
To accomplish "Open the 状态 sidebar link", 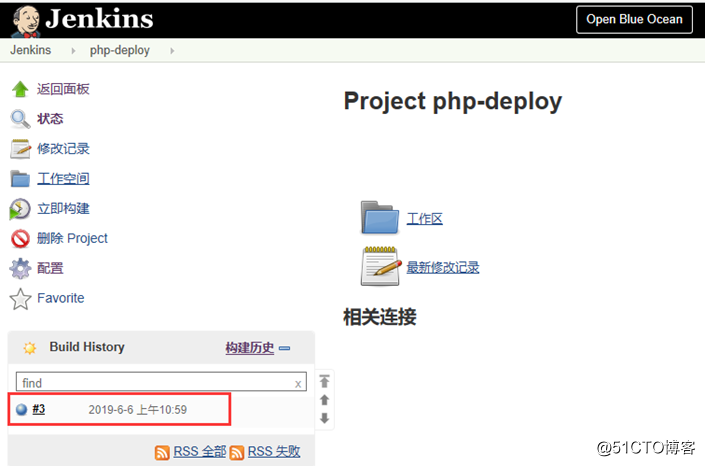I will coord(50,119).
